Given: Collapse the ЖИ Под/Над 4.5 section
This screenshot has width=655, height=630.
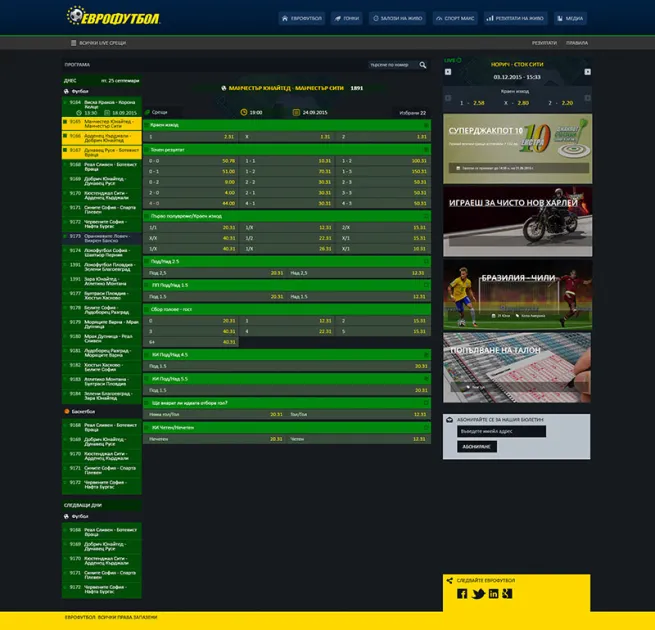Looking at the screenshot, I should 426,355.
